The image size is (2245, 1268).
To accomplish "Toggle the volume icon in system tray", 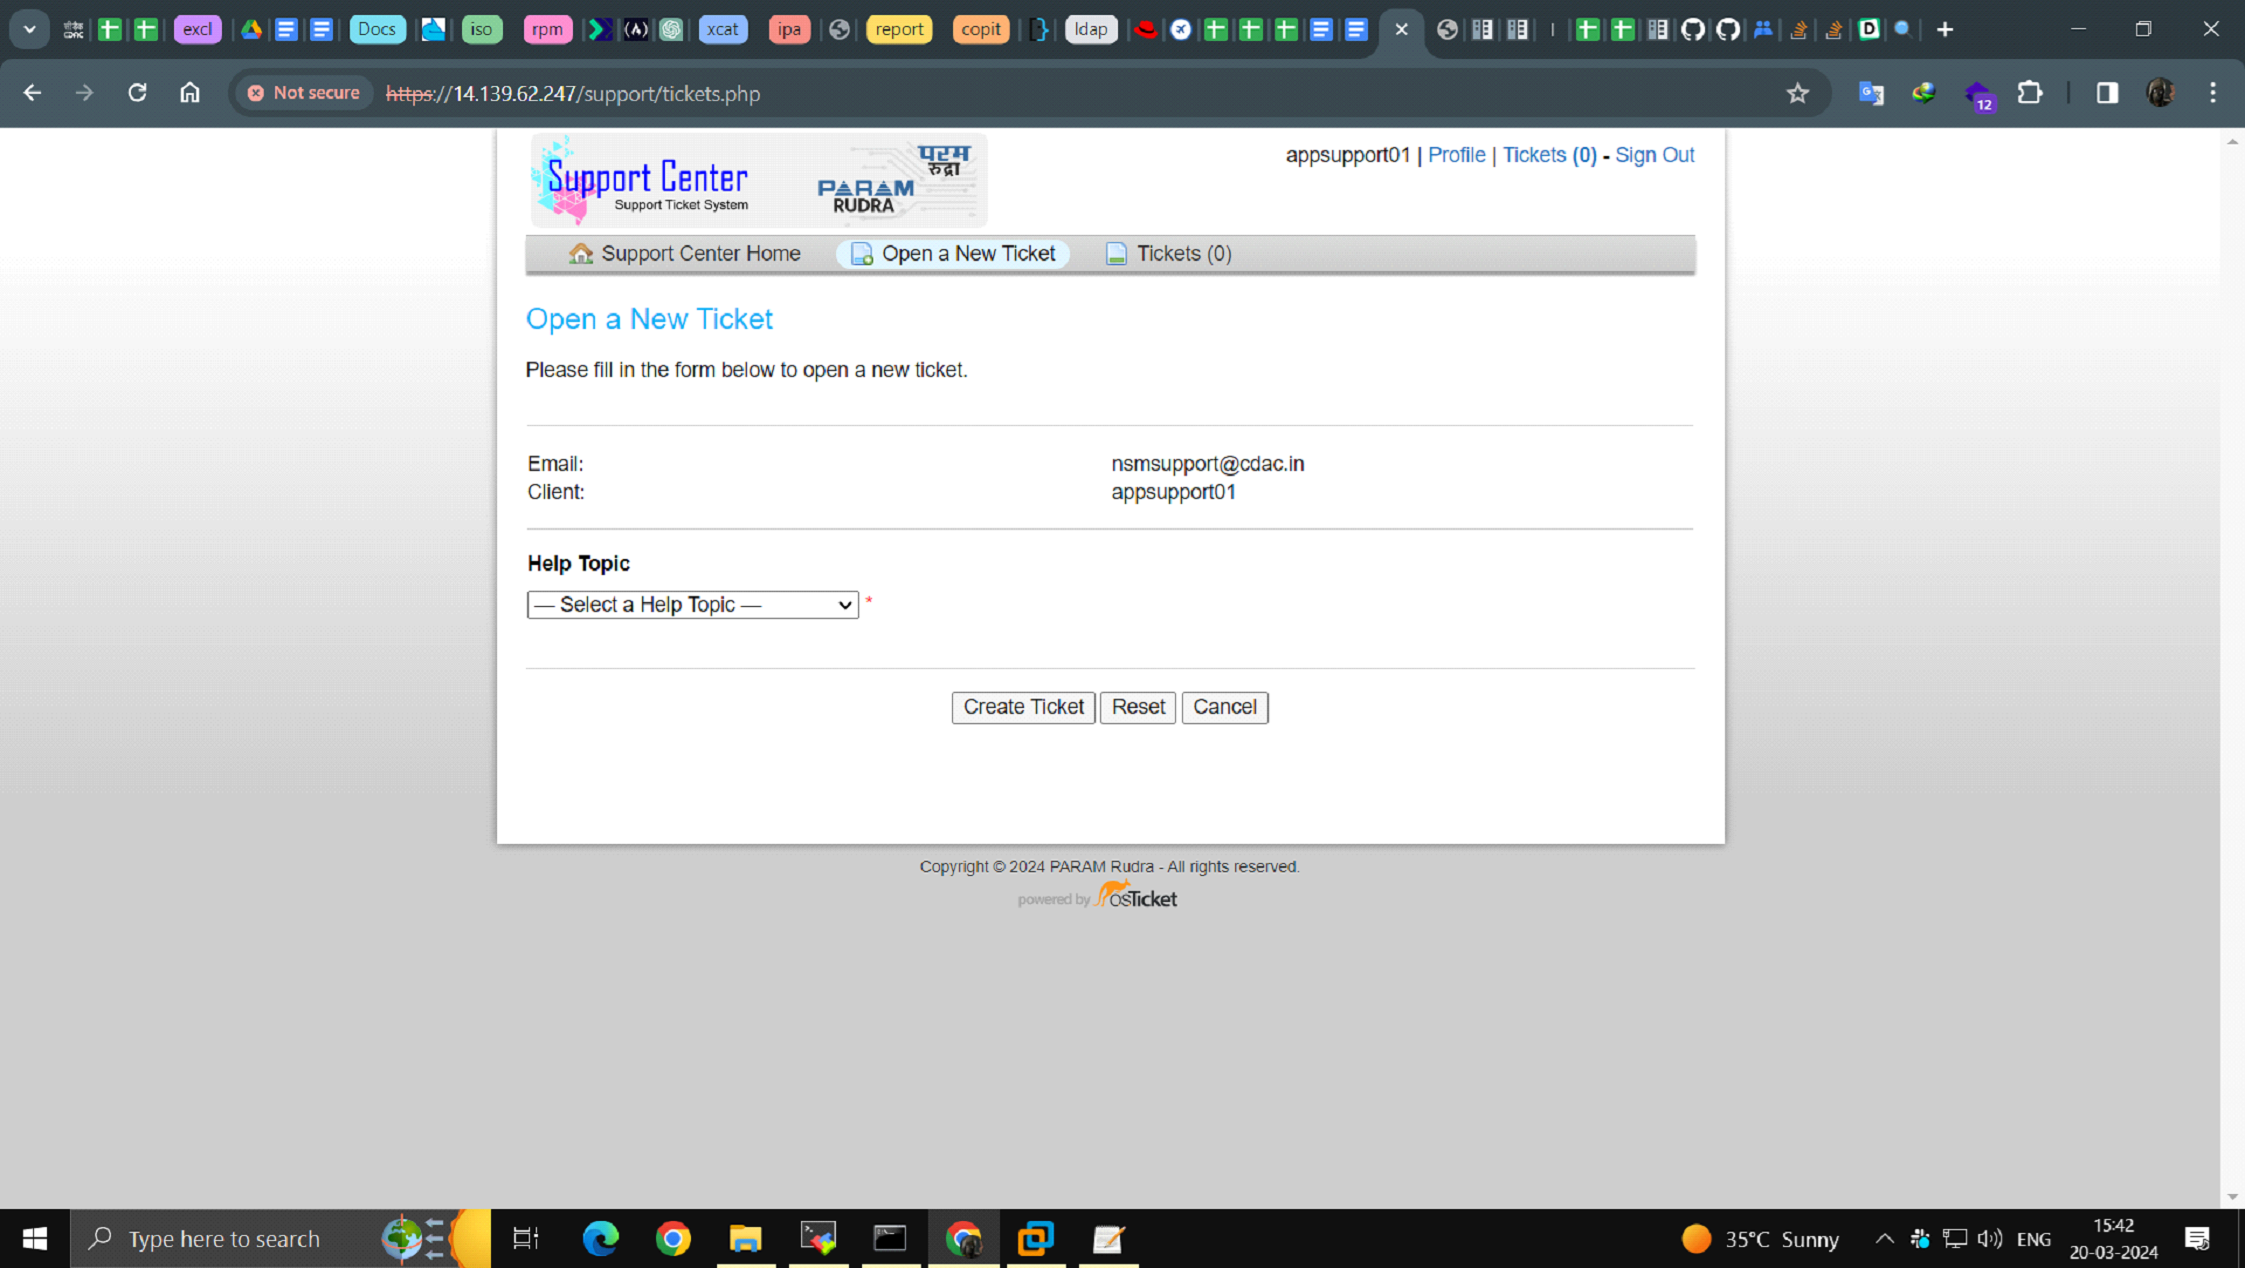I will pyautogui.click(x=1989, y=1239).
